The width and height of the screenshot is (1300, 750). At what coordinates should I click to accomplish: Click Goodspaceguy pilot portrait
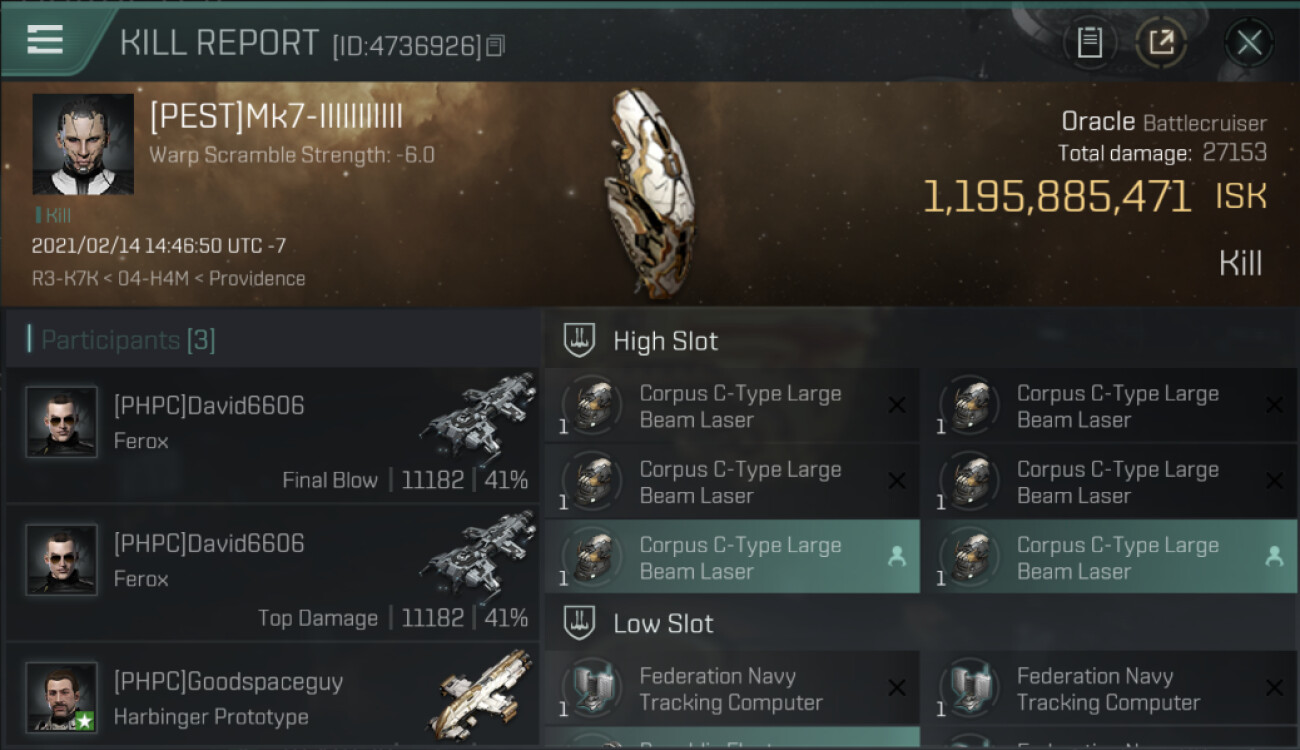61,697
